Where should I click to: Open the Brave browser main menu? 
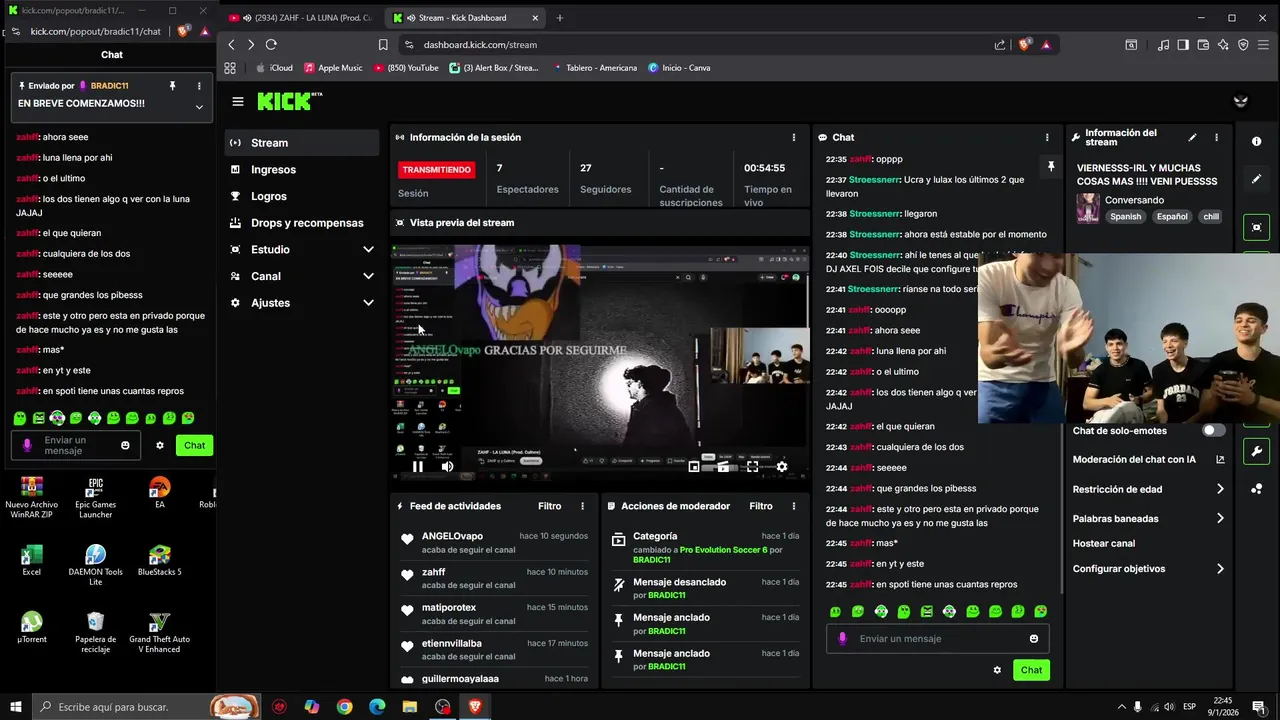tap(1264, 44)
